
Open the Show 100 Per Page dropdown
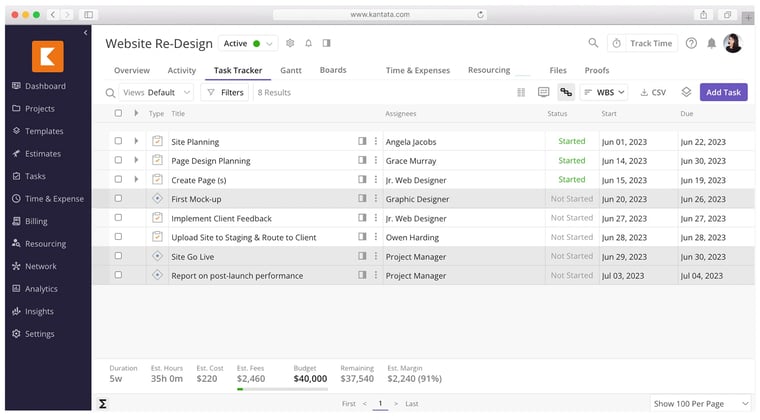point(700,403)
